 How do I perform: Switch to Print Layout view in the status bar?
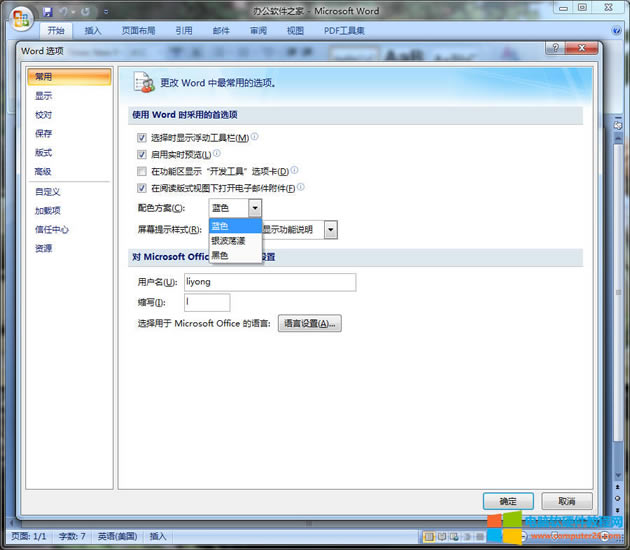tap(429, 536)
